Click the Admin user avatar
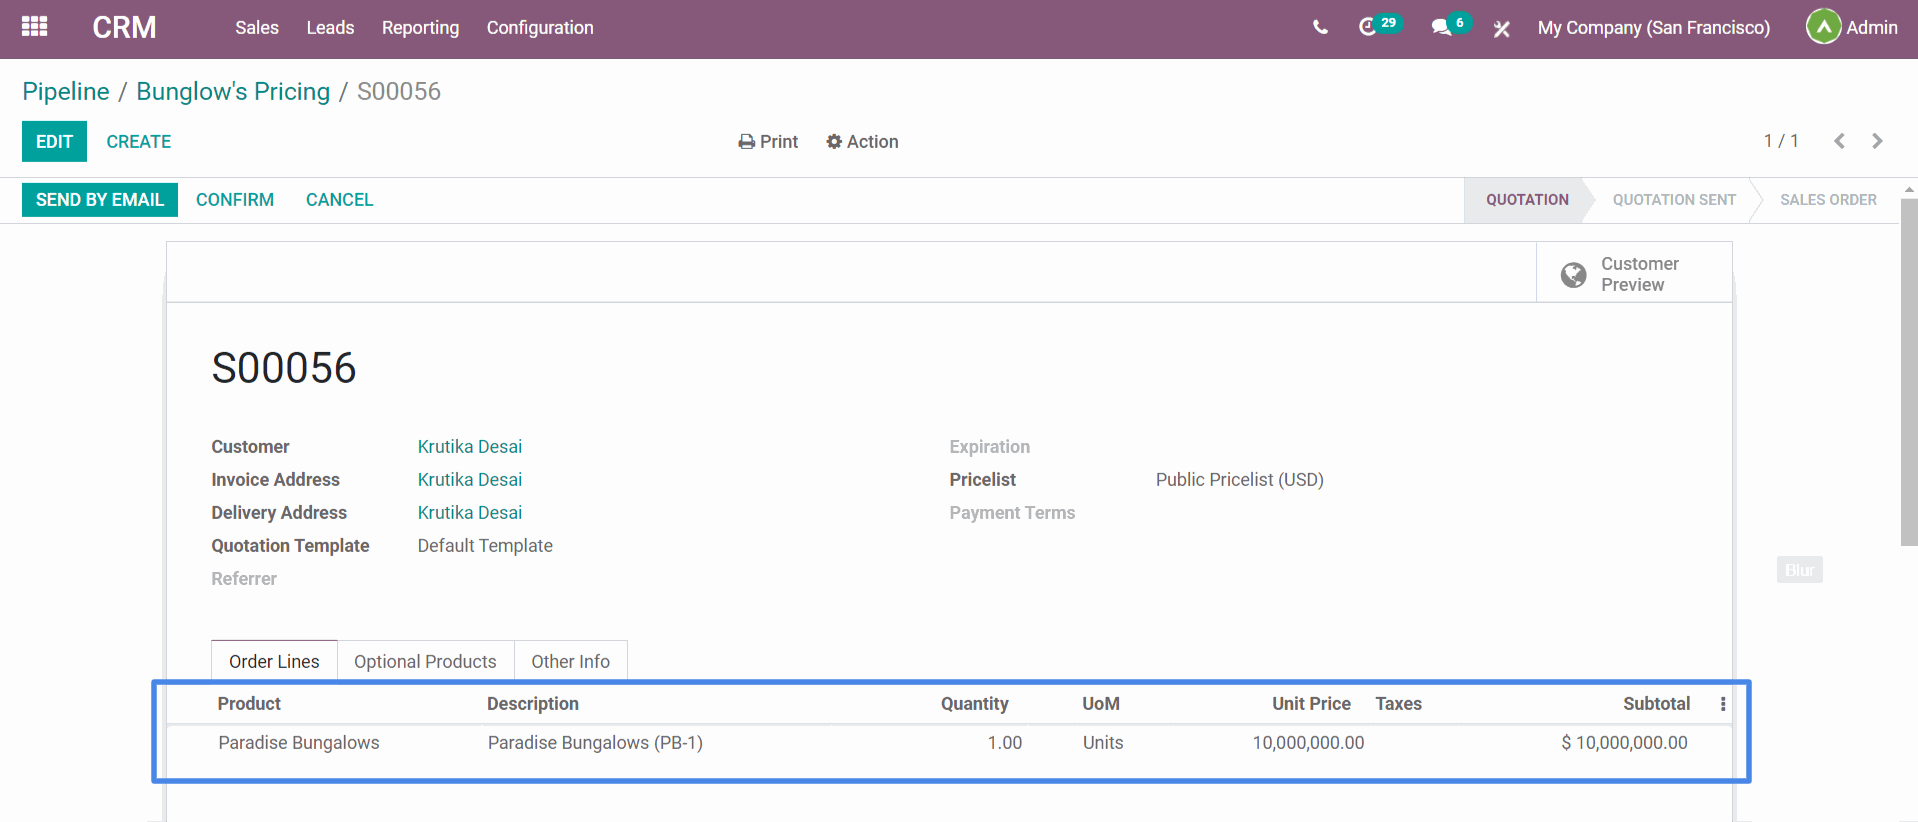Screen dimensions: 1918x822 click(1823, 27)
